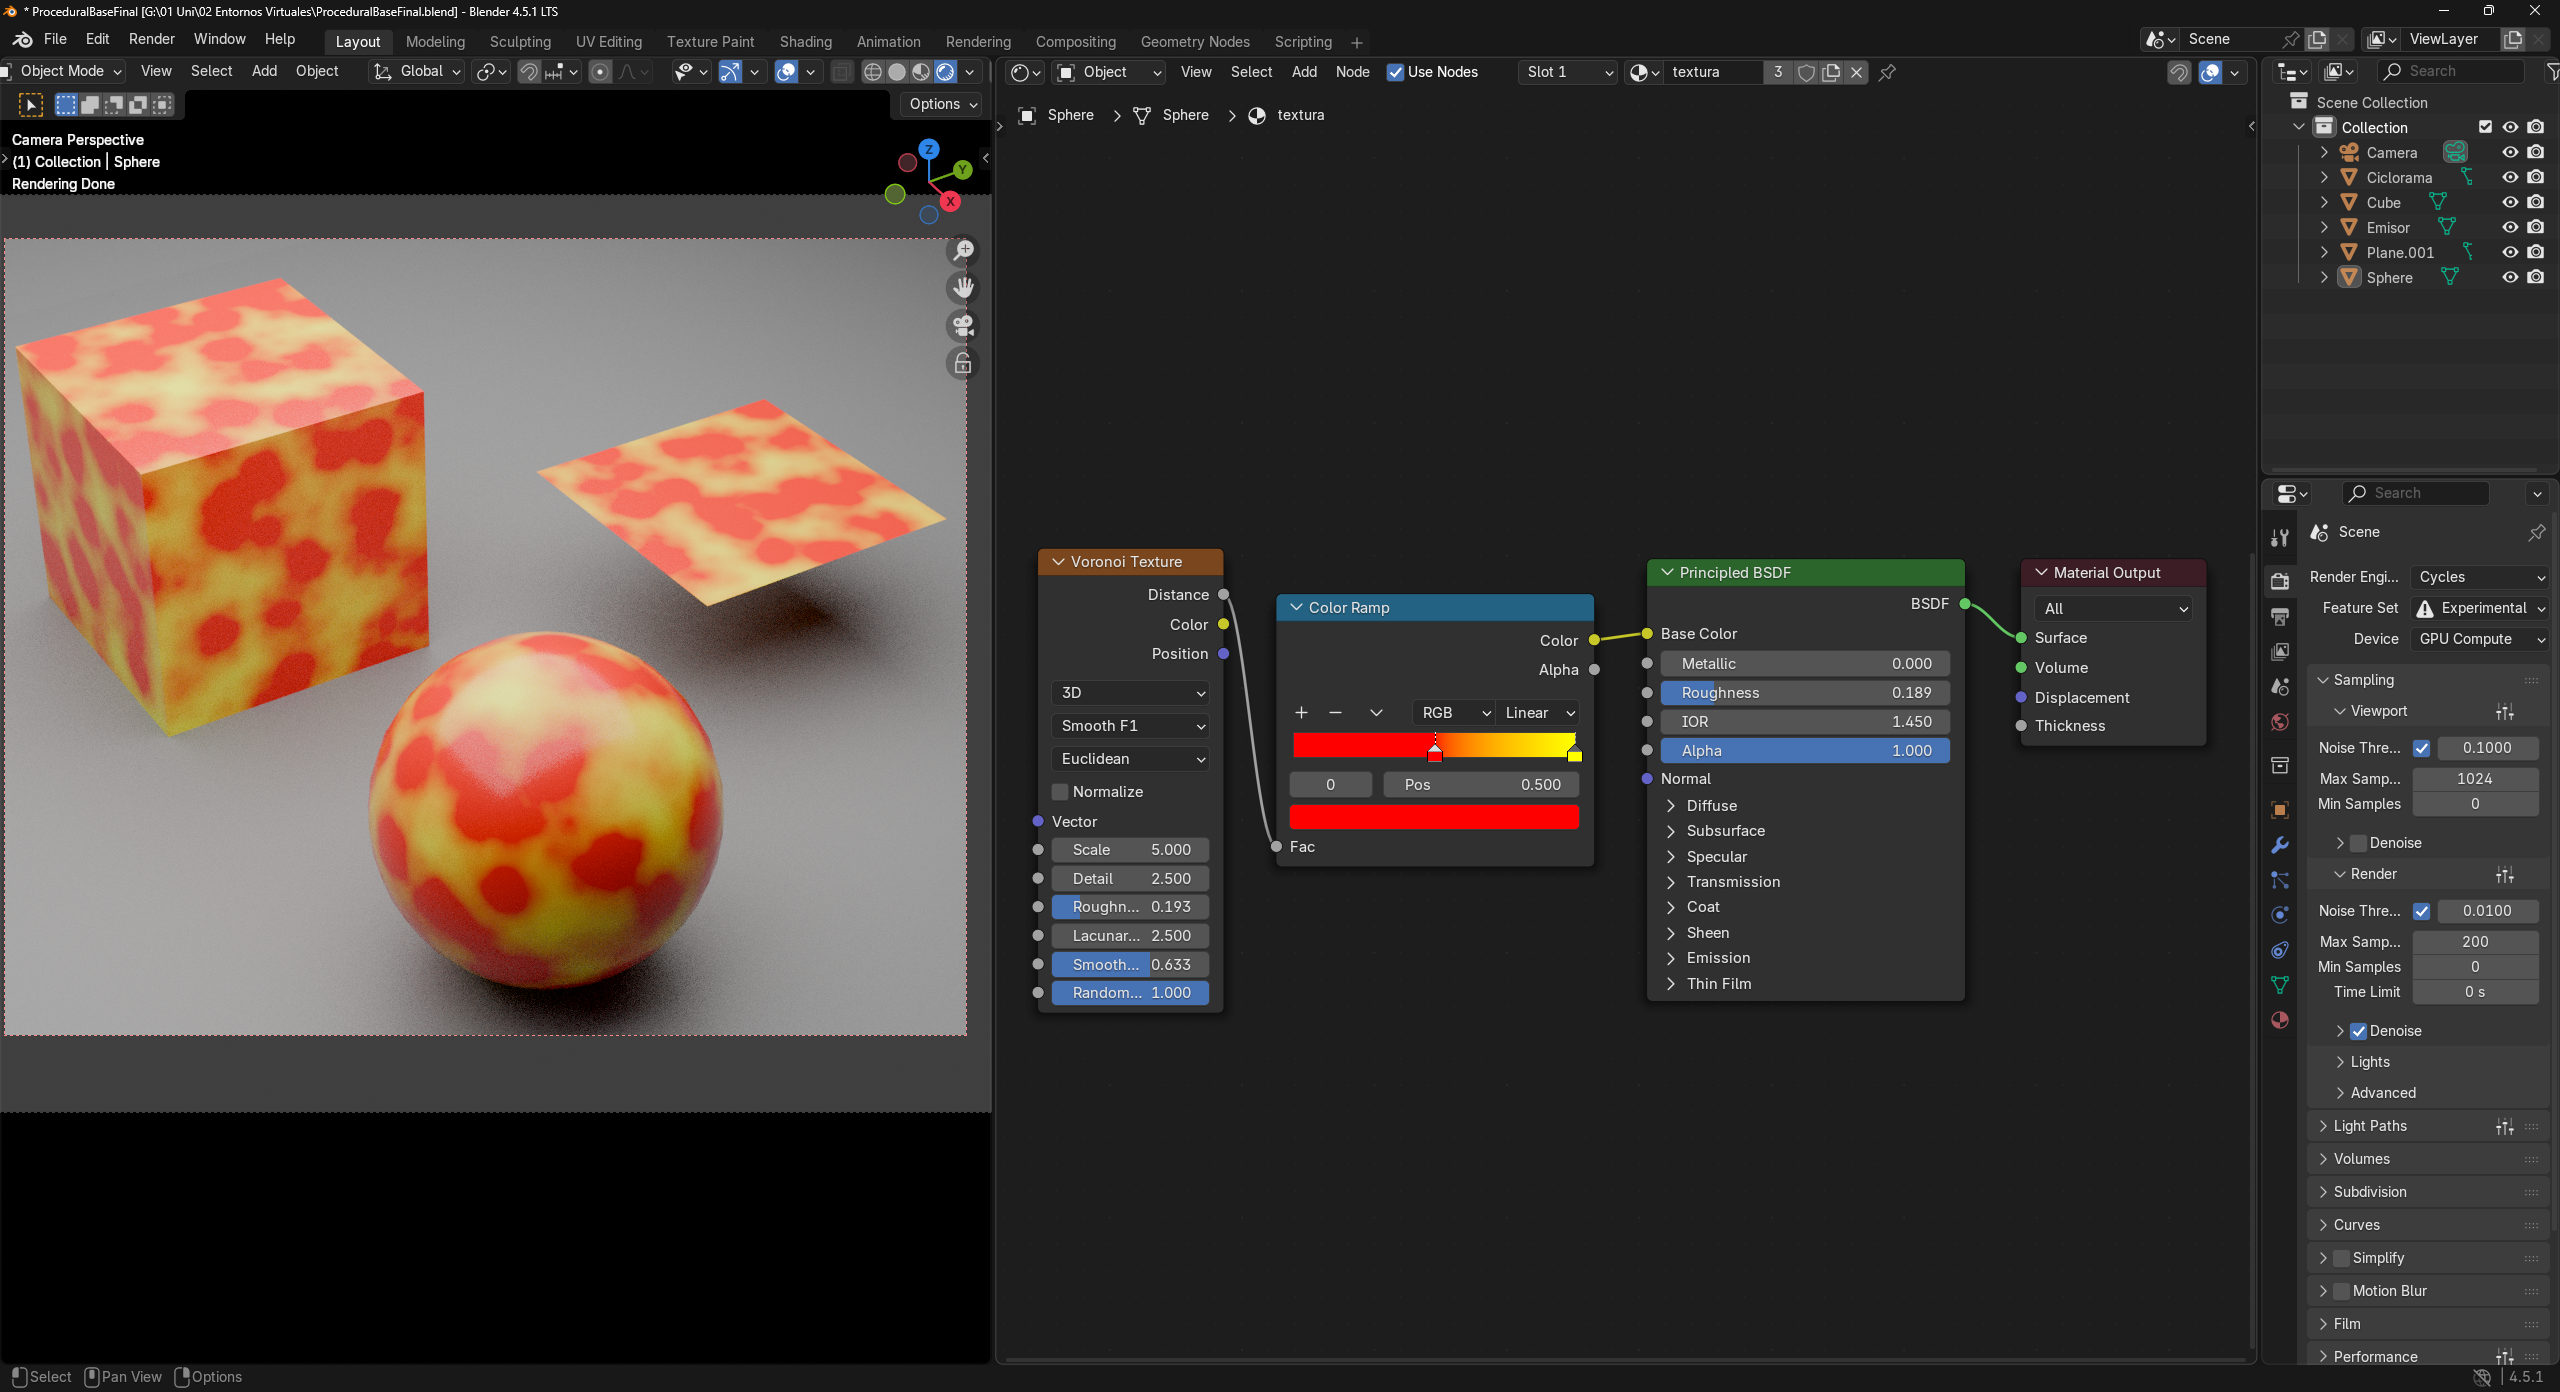
Task: Enable the Normalize checkbox in Voronoi Texture
Action: point(1060,792)
